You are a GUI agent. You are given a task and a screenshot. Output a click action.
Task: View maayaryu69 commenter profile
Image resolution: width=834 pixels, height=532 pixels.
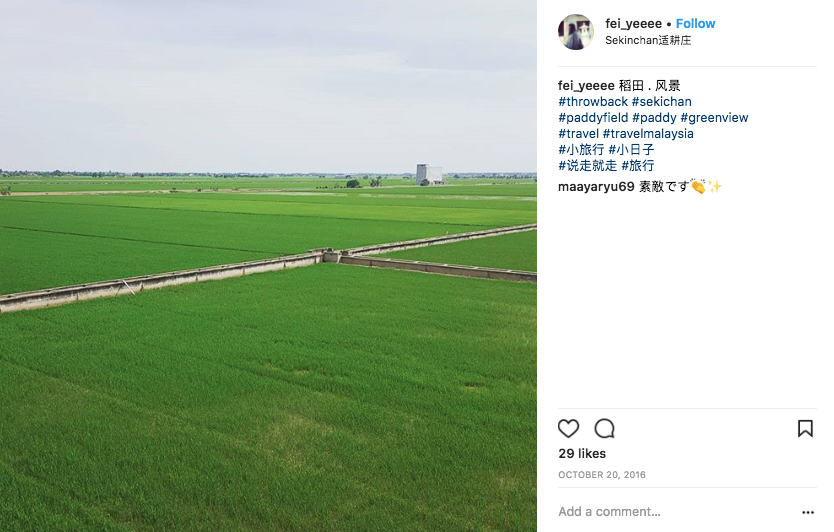pos(596,187)
